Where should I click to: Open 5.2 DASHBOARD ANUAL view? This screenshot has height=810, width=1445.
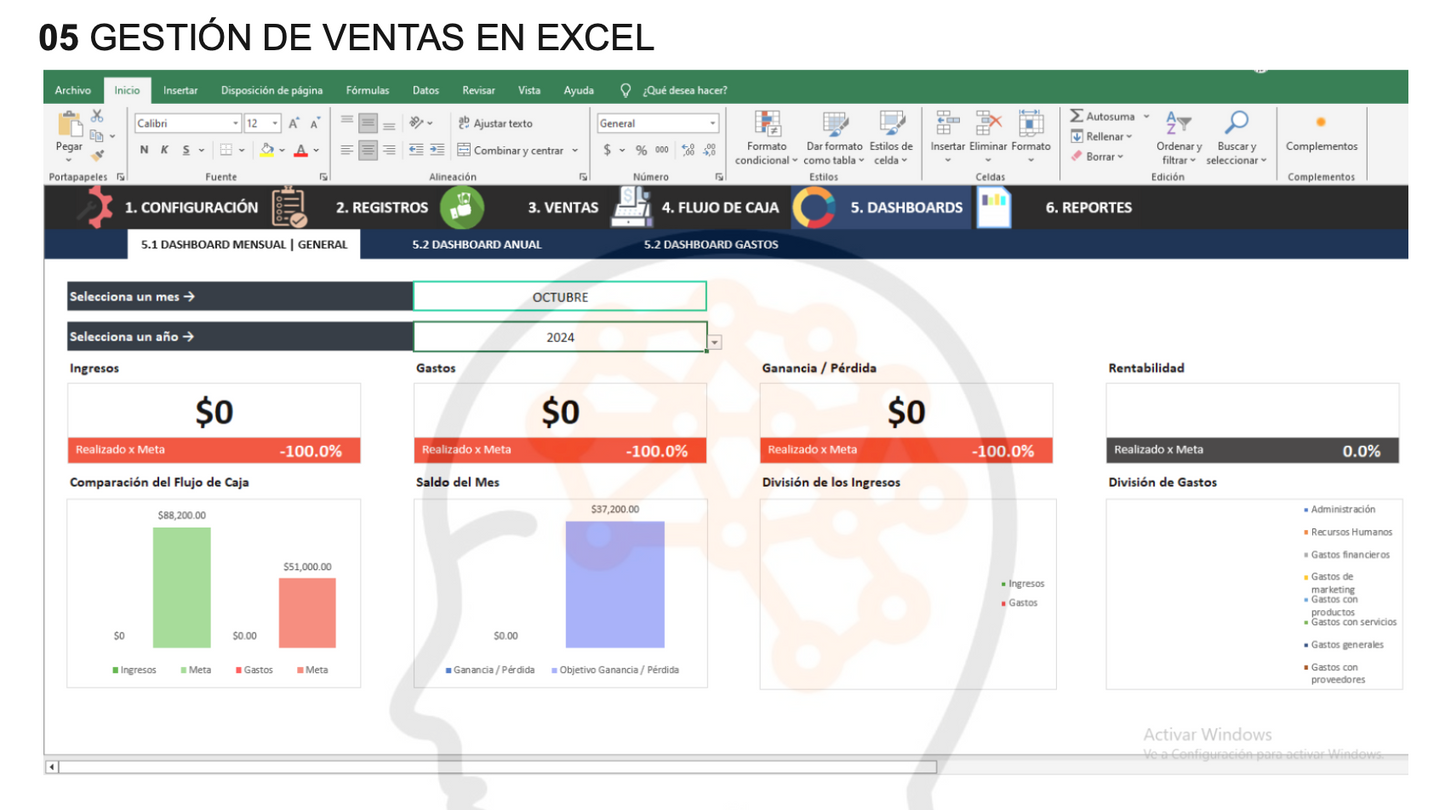[477, 244]
